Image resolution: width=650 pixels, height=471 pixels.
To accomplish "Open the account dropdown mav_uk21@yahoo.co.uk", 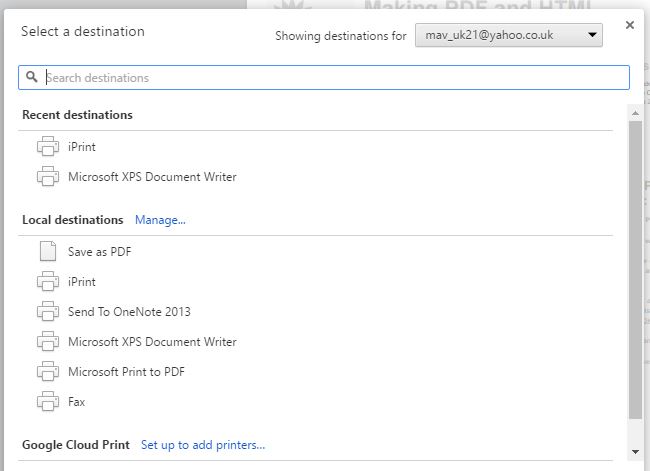I will tap(509, 35).
